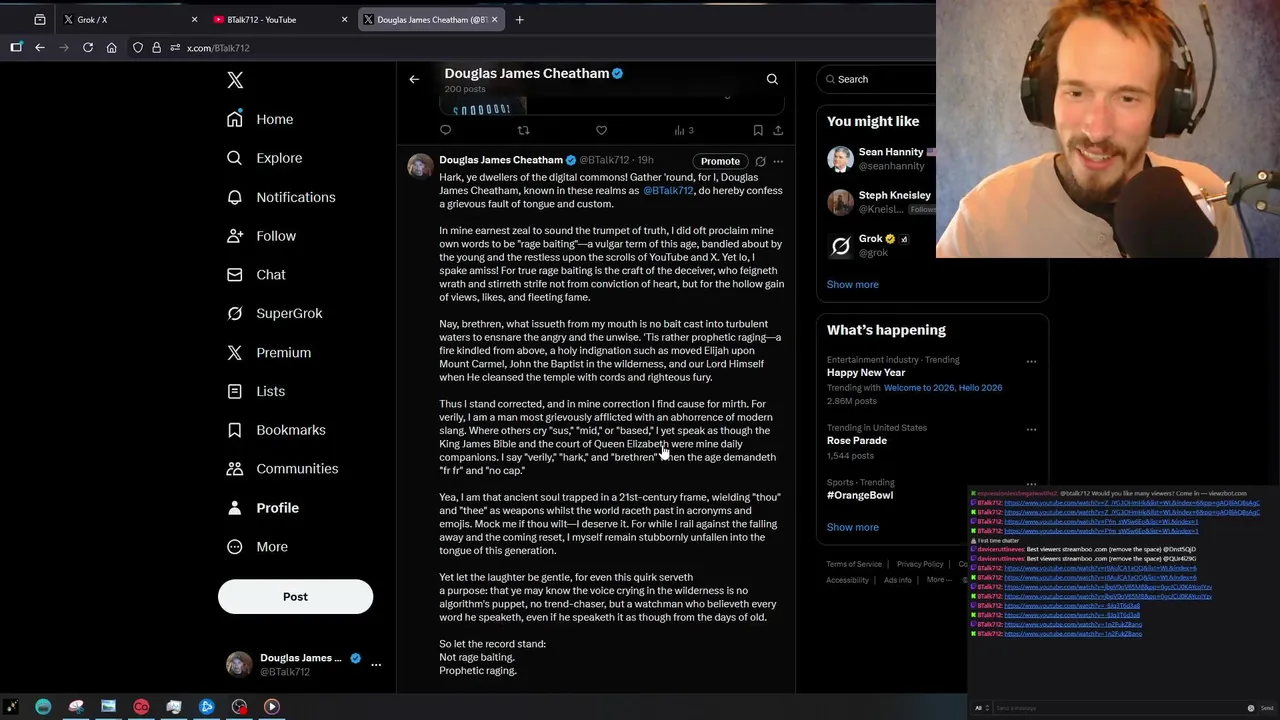The height and width of the screenshot is (720, 1280).
Task: Open SuperGrok in X sidebar
Action: pyautogui.click(x=274, y=313)
